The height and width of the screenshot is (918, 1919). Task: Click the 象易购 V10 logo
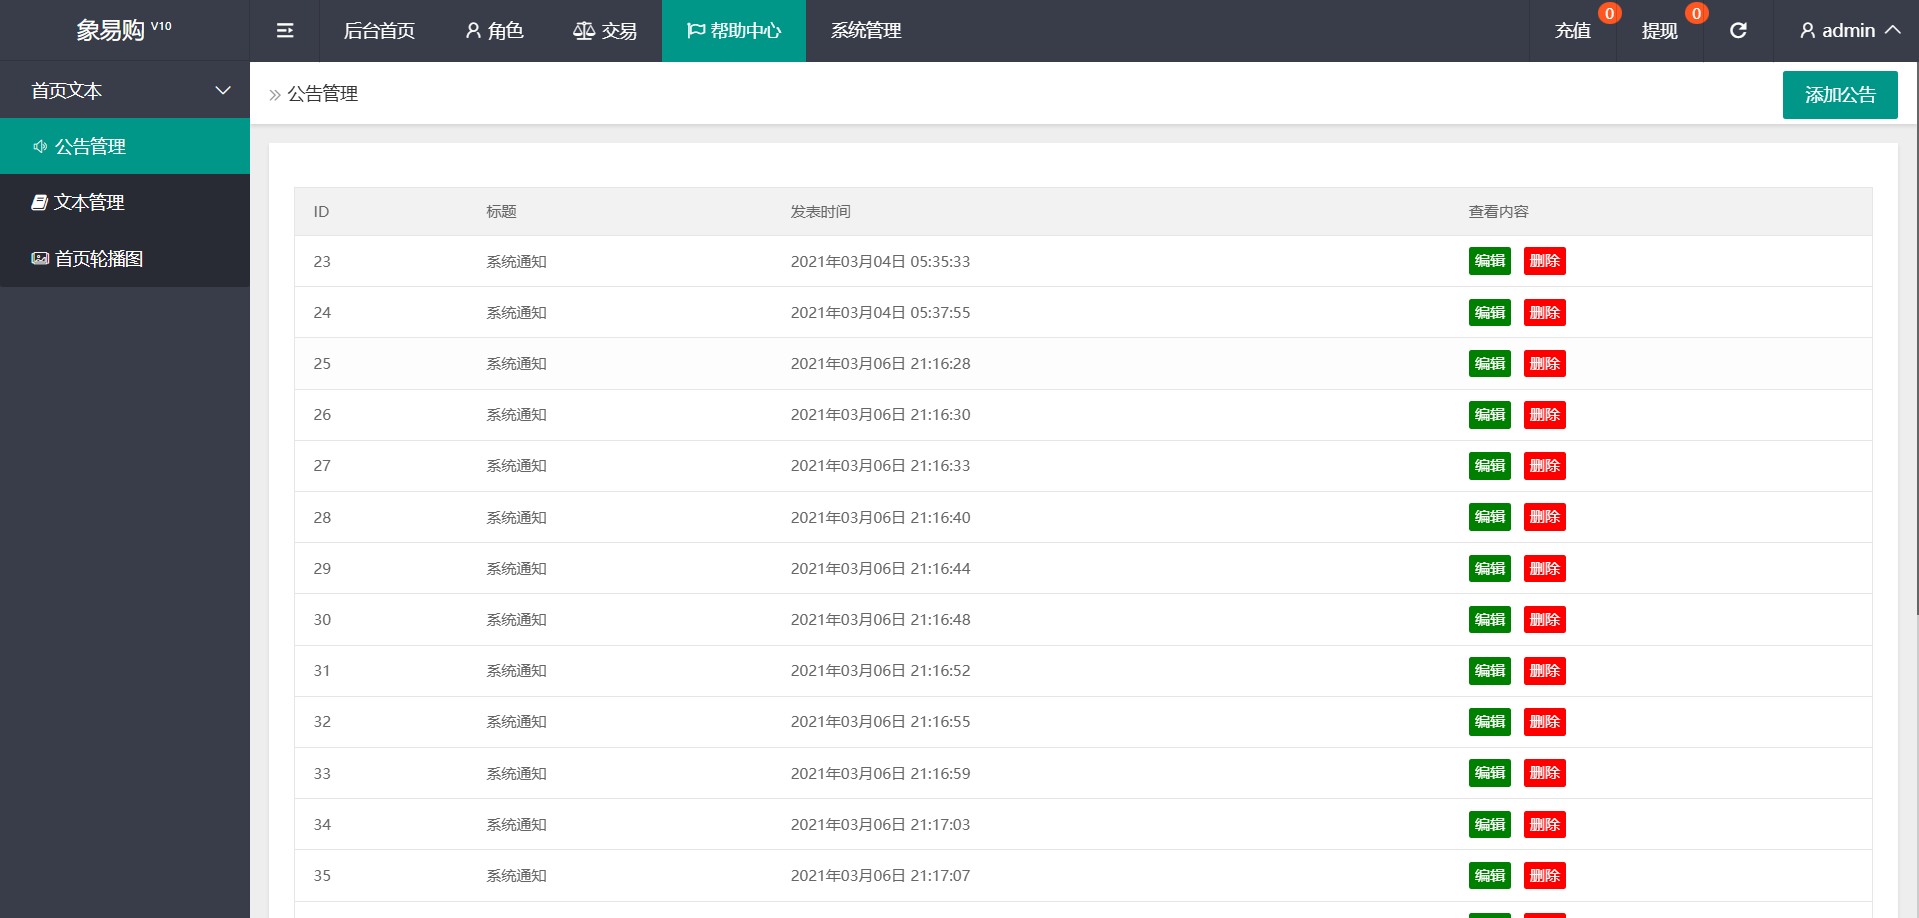(x=124, y=31)
